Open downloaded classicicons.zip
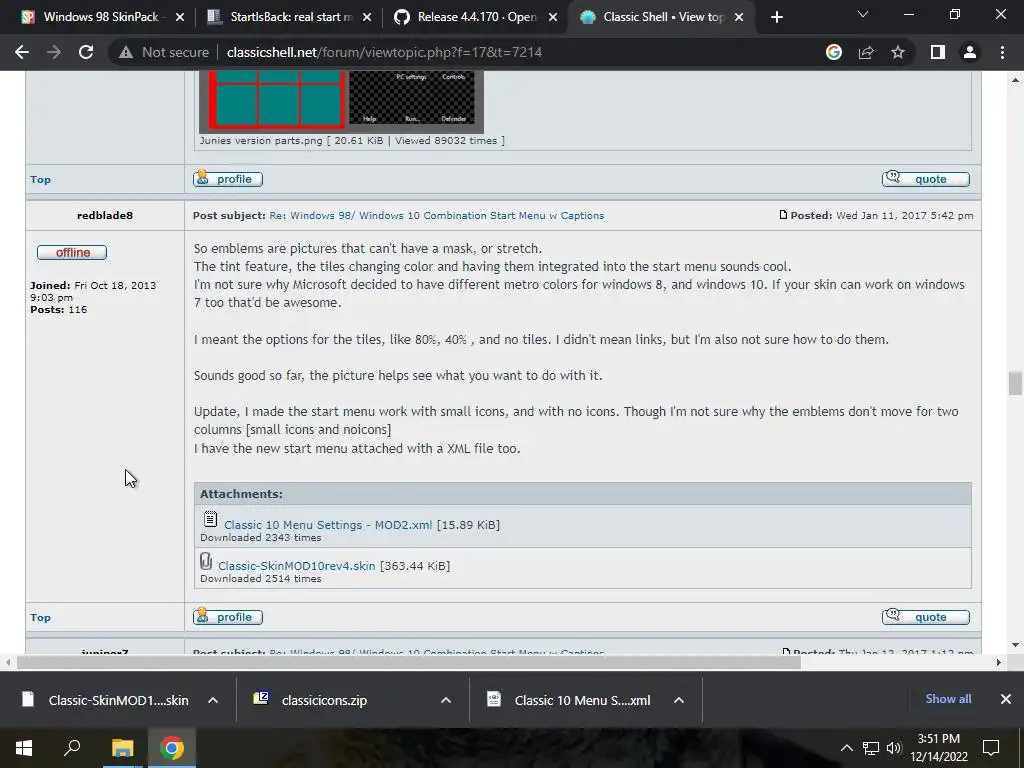 (x=311, y=700)
